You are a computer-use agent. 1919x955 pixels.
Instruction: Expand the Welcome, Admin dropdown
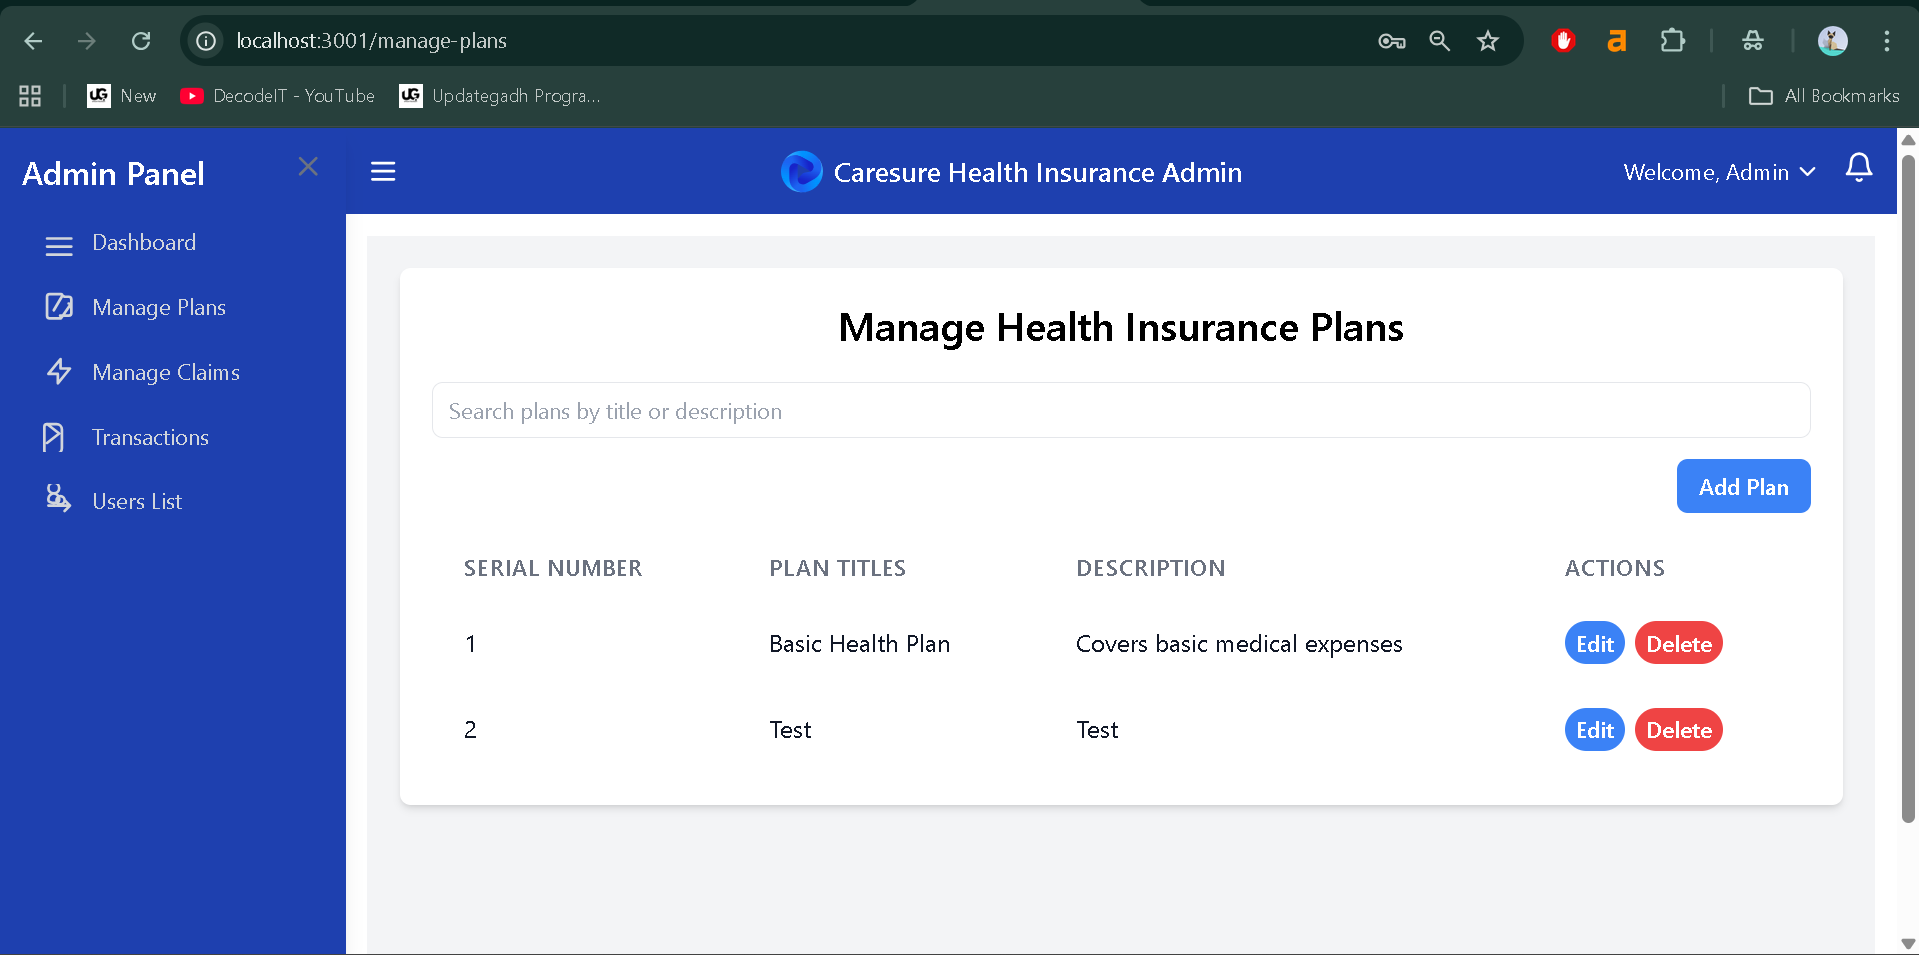tap(1719, 173)
